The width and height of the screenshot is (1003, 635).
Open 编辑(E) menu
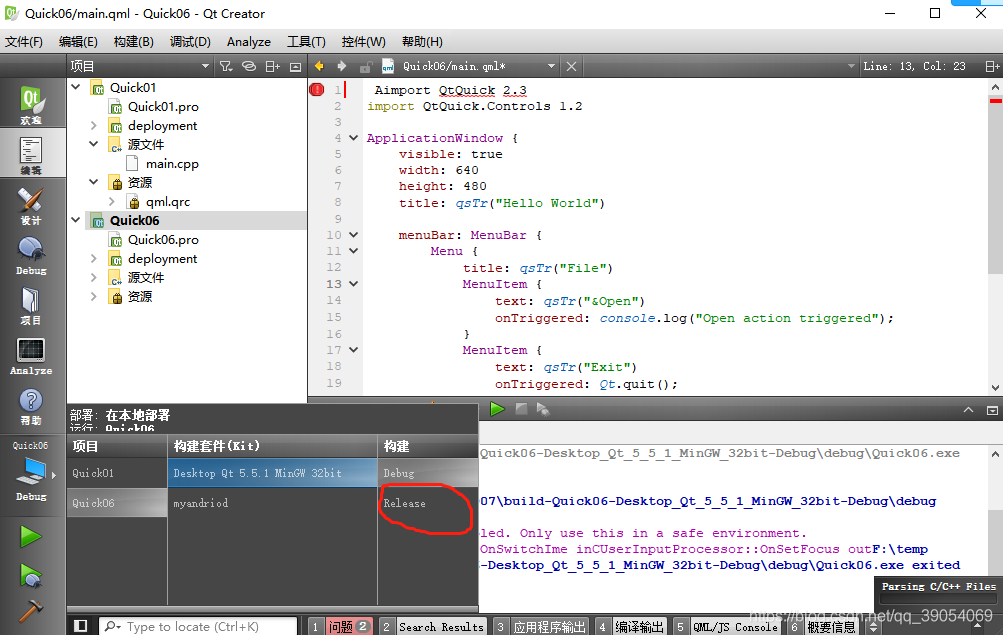[x=78, y=42]
